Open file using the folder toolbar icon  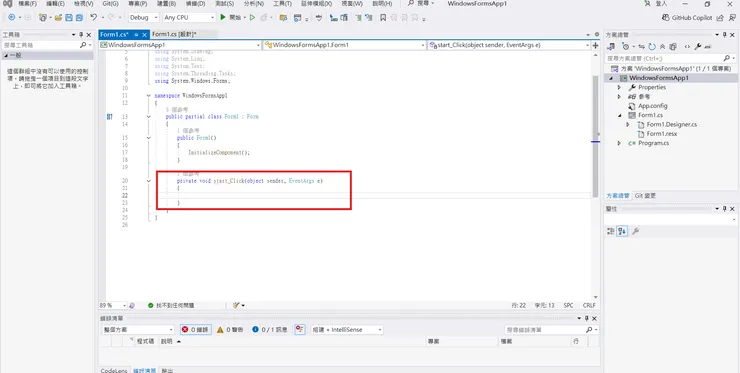click(59, 17)
